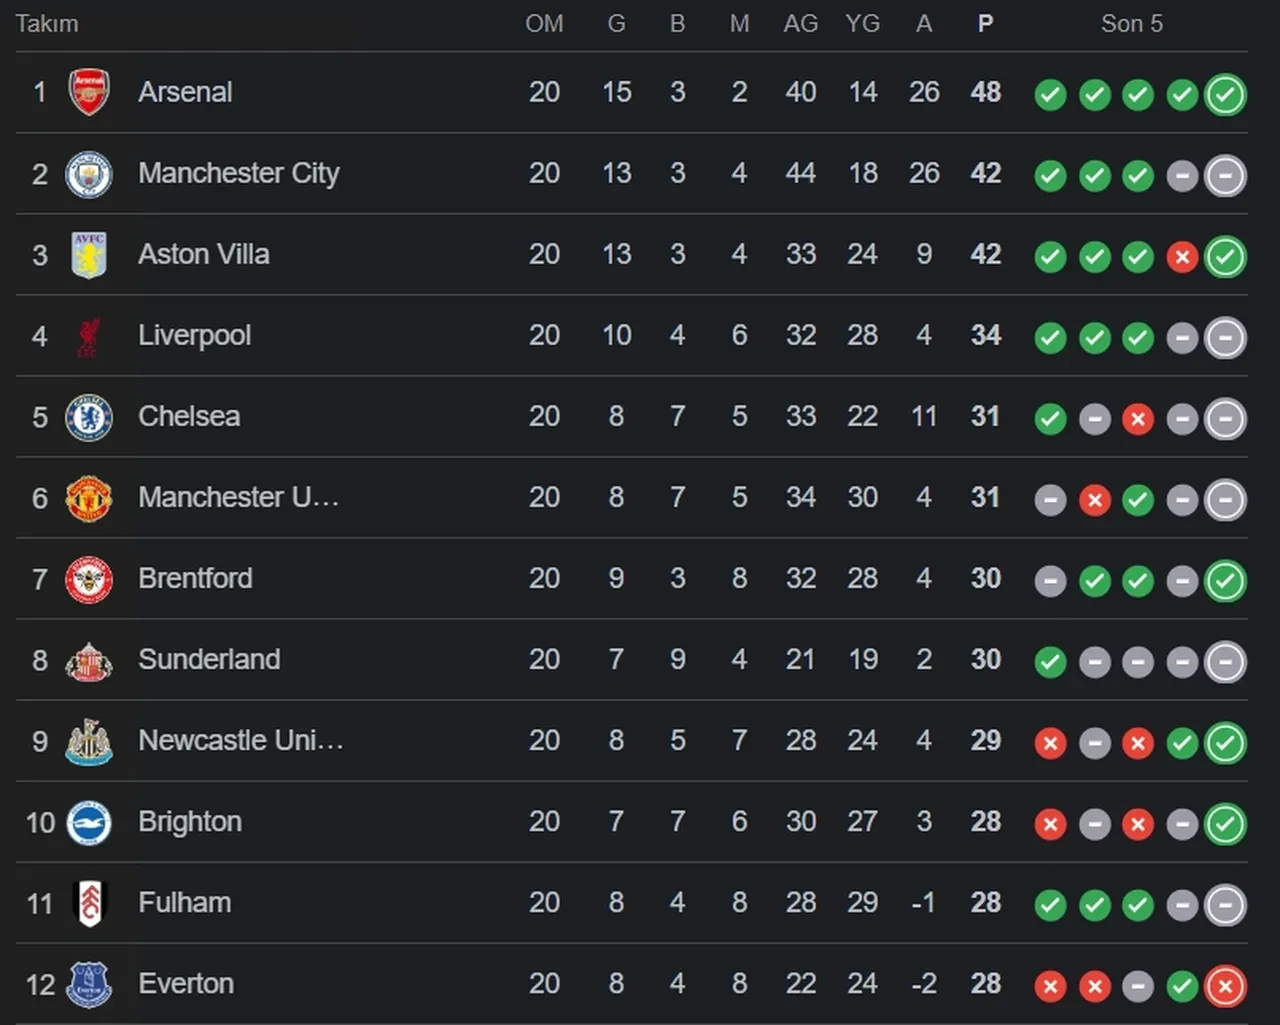Open the Sunderland team link
This screenshot has width=1280, height=1025.
point(209,660)
